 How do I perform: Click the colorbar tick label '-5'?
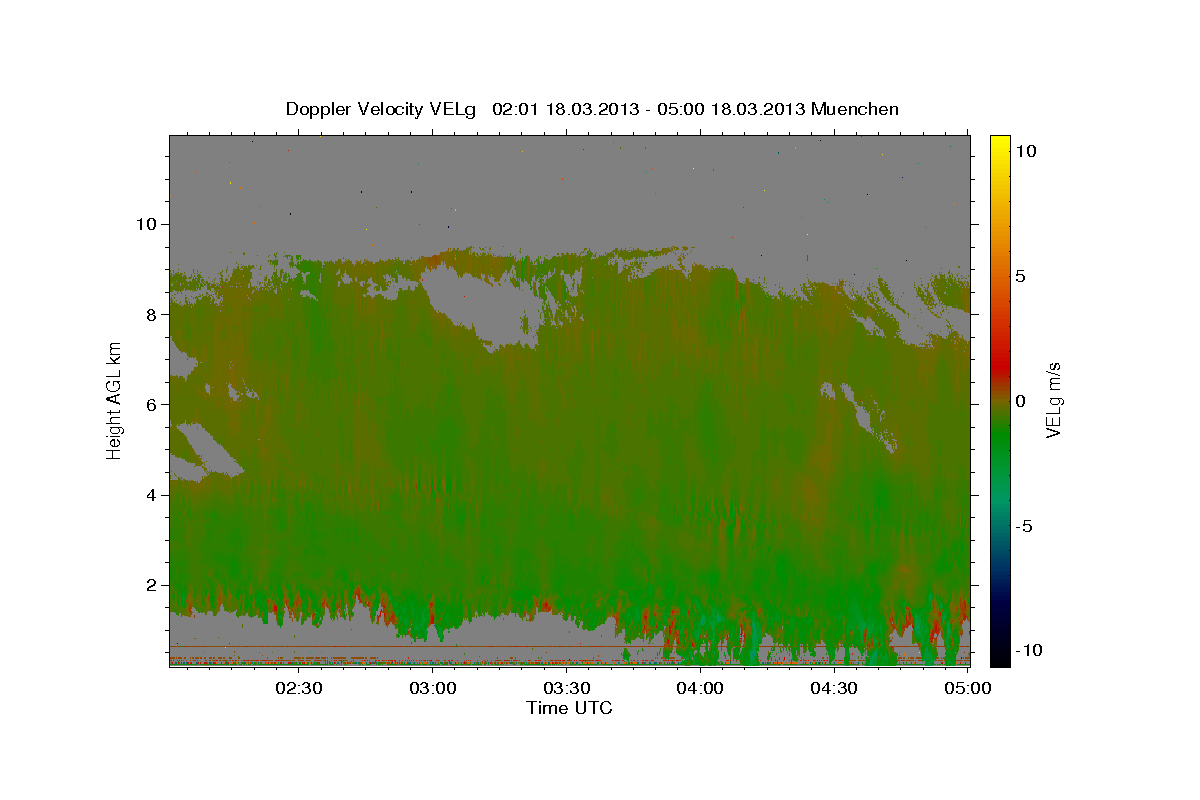(1025, 526)
